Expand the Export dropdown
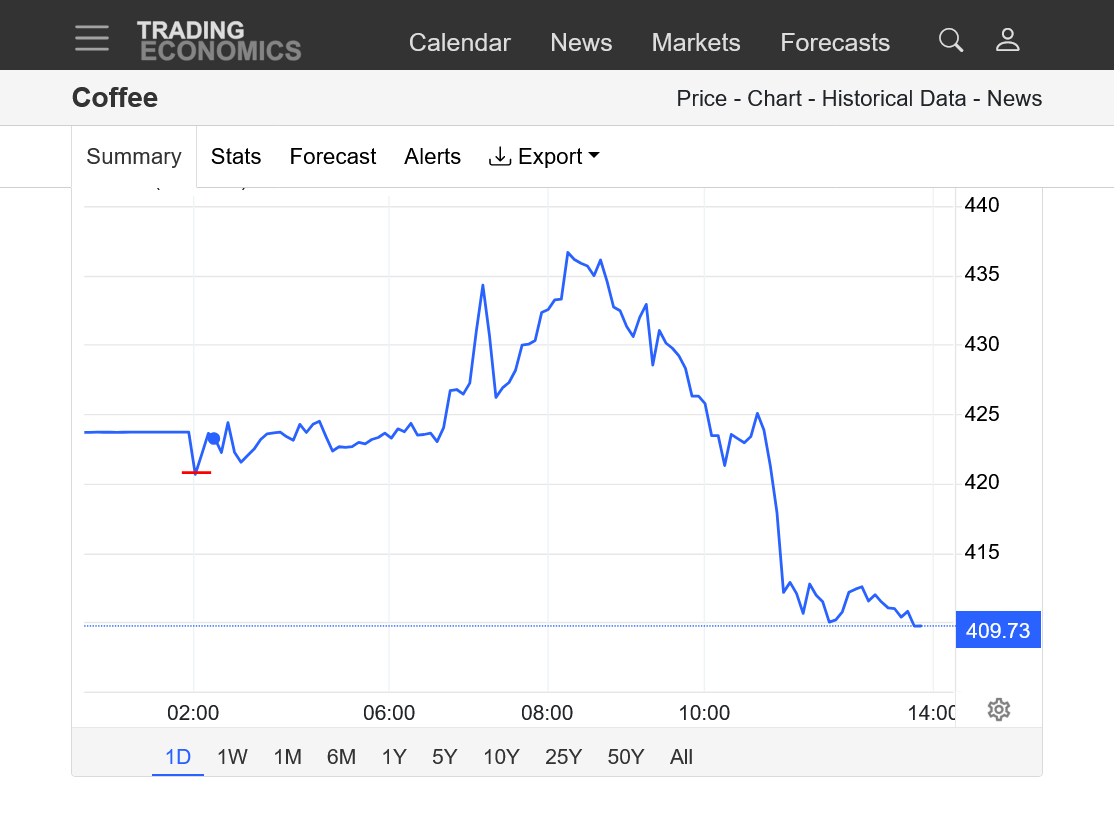 [544, 157]
